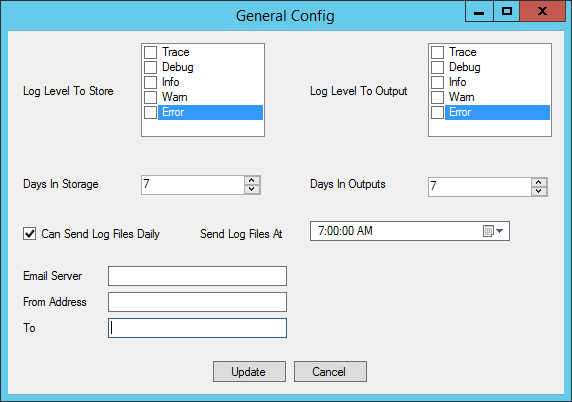
Task: Click the 7:00:00 AM time field
Action: pyautogui.click(x=396, y=231)
